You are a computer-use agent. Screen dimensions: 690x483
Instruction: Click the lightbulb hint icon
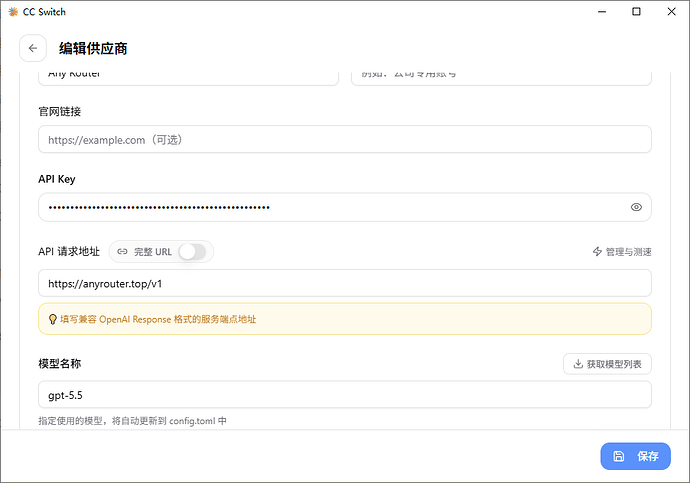tap(52, 319)
